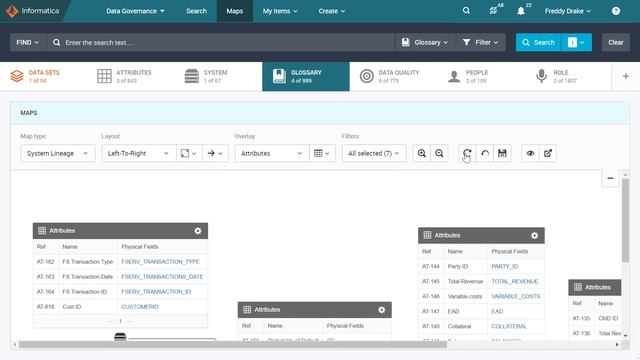The width and height of the screenshot is (640, 360).
Task: Add a new tab with plus icon
Action: [x=625, y=76]
